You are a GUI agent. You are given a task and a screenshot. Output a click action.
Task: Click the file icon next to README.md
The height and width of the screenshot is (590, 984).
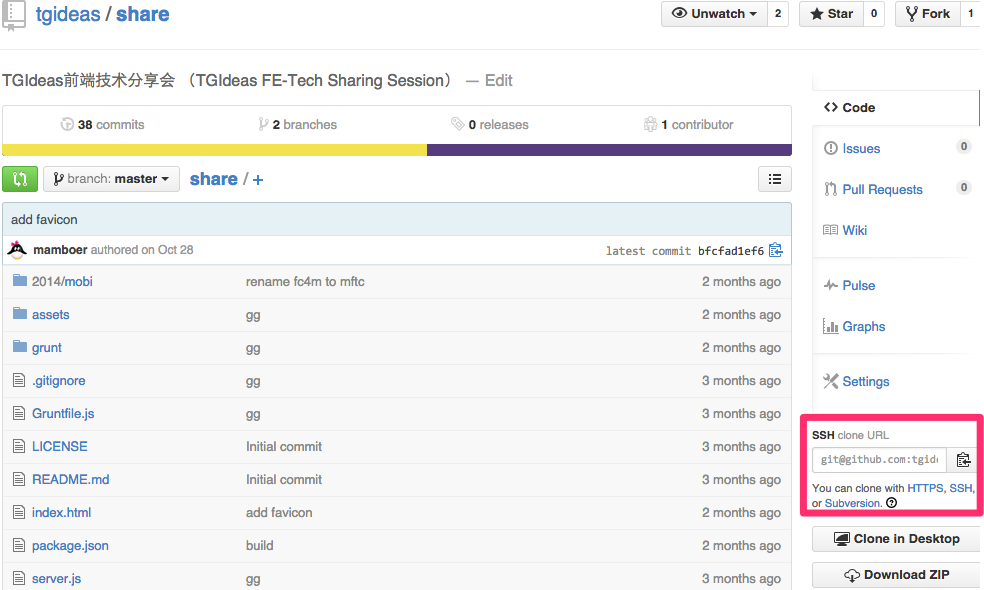tap(19, 479)
